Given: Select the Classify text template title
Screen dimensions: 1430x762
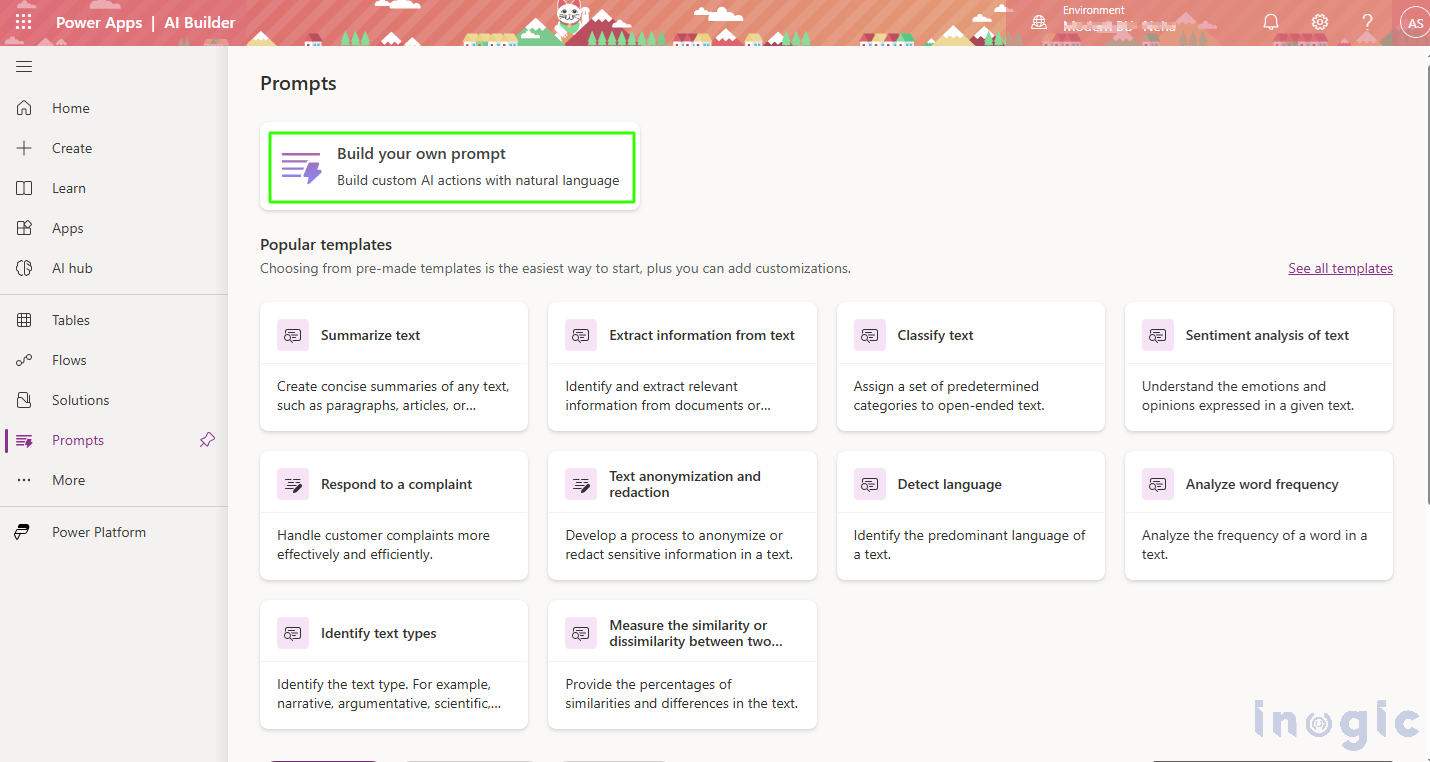Looking at the screenshot, I should (935, 335).
